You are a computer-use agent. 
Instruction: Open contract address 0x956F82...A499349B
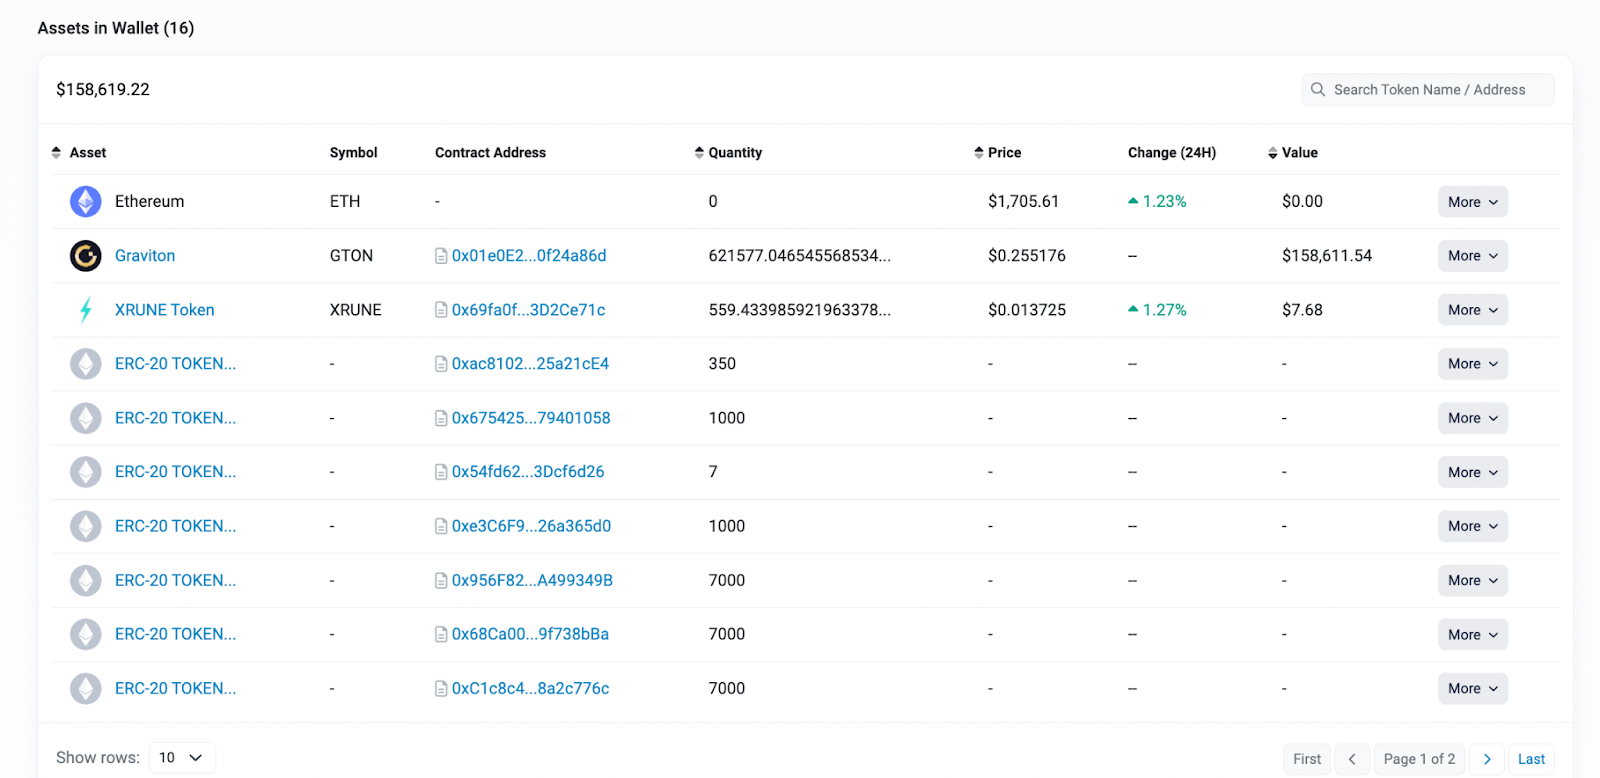click(533, 580)
